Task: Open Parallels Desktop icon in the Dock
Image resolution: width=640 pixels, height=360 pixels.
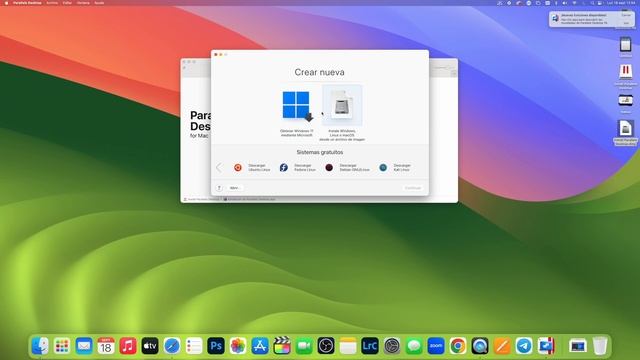Action: [x=546, y=346]
